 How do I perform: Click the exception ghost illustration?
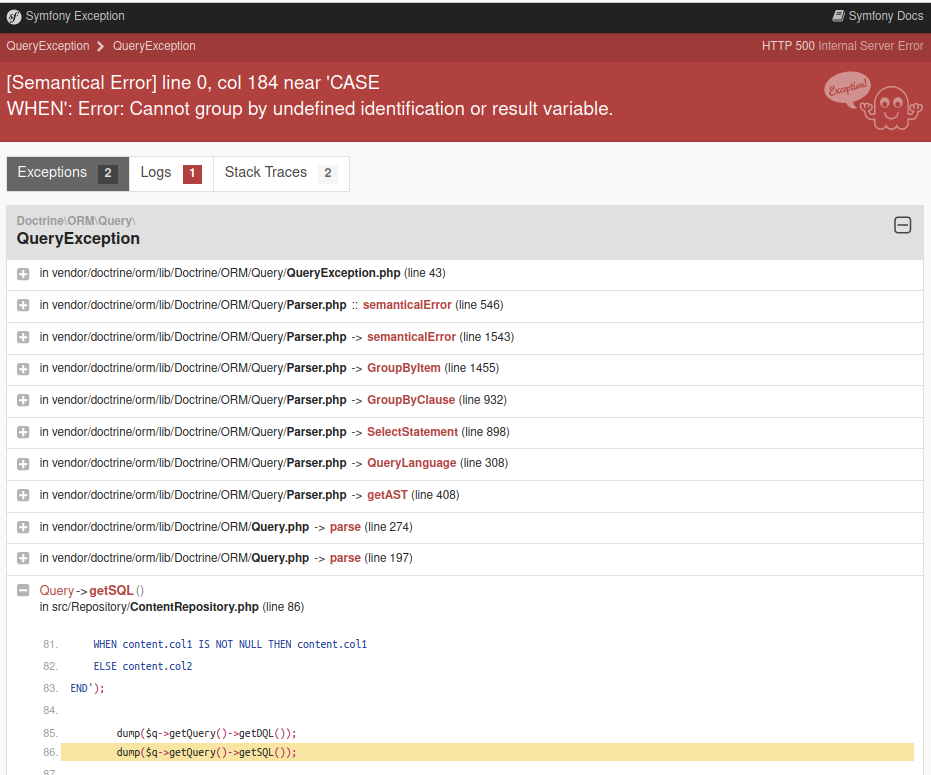(872, 101)
